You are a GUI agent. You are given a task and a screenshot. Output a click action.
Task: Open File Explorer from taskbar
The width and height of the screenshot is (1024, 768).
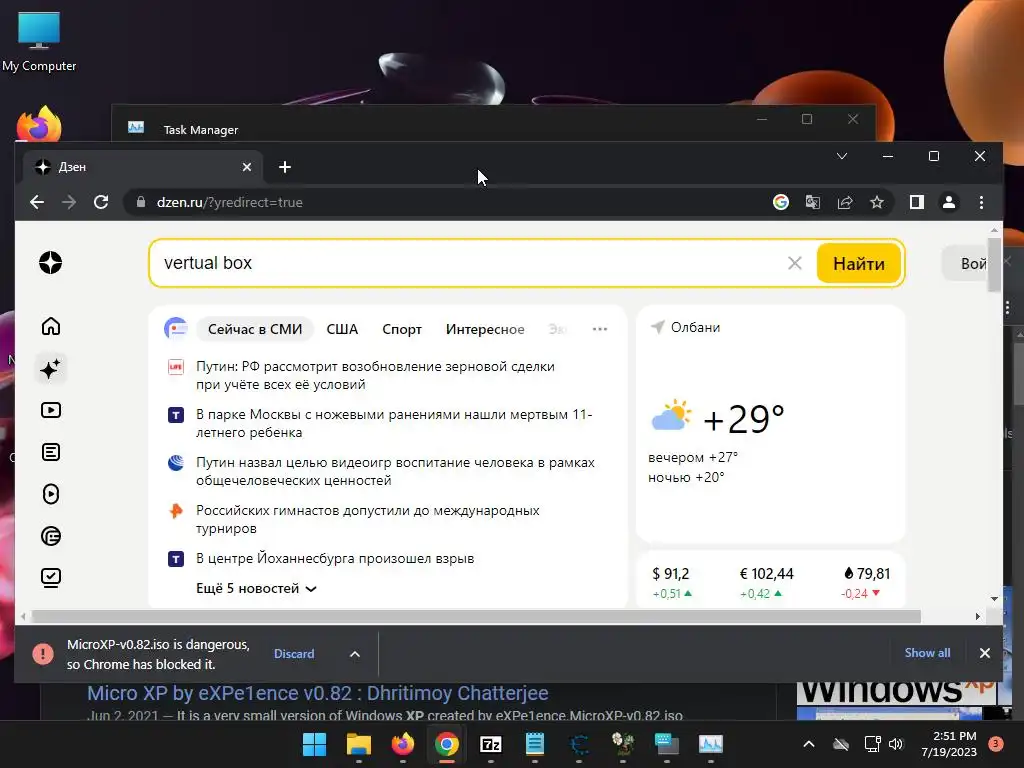[359, 744]
